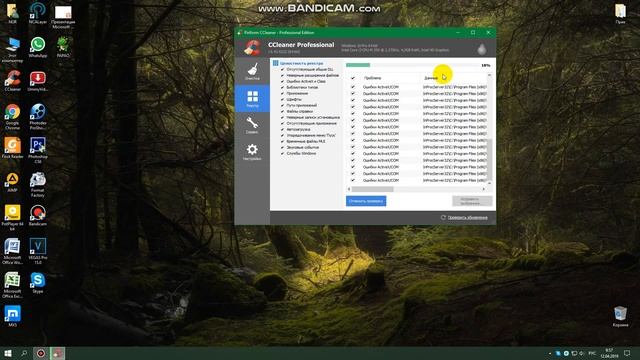Click results list scroll up arrow
Image resolution: width=640 pixels, height=360 pixels.
pos(489,76)
